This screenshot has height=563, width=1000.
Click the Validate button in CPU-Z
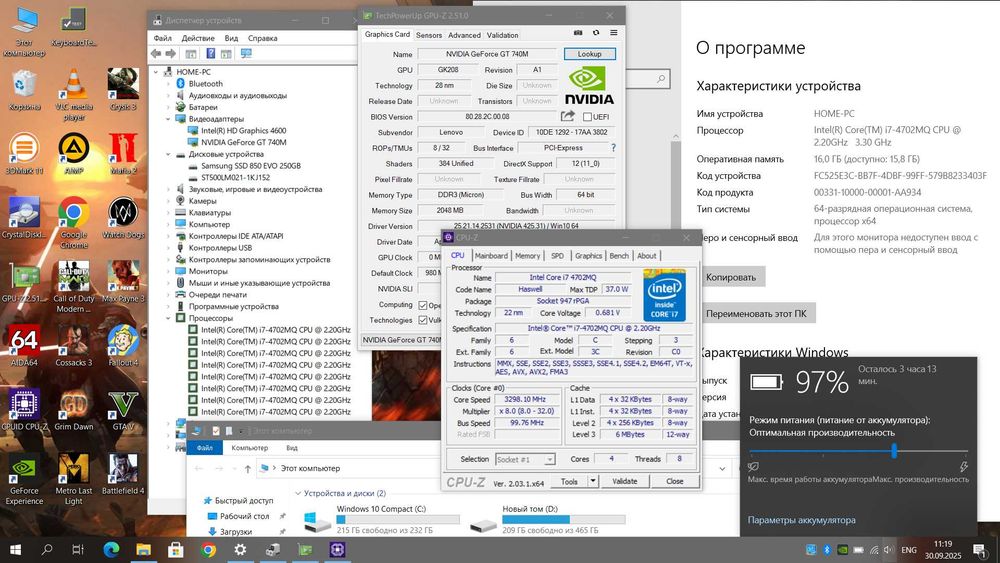click(624, 481)
